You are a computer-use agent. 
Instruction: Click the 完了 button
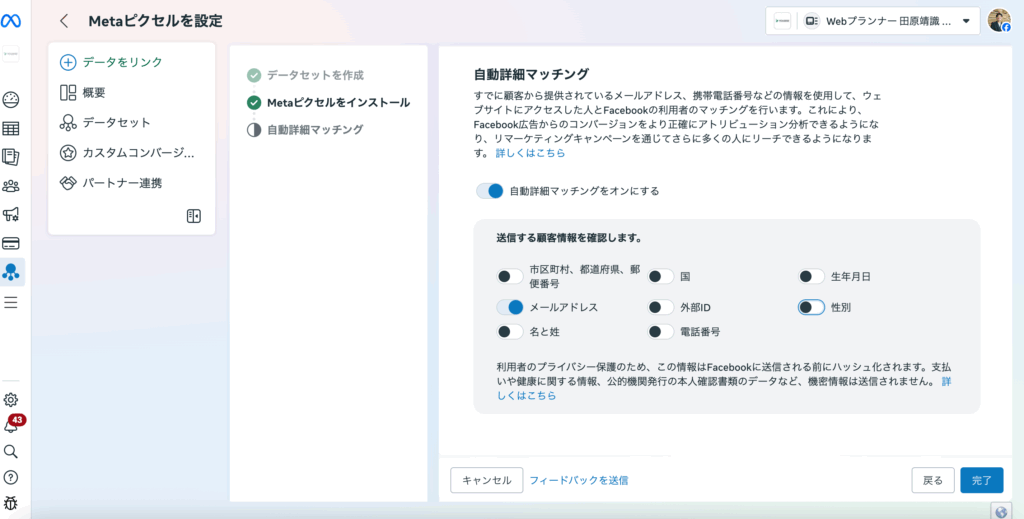[x=981, y=480]
